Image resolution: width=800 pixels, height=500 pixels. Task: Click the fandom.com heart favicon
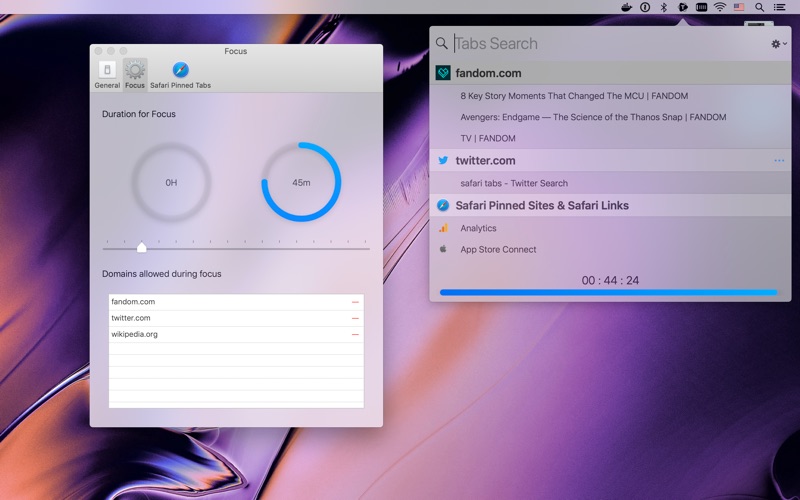coord(443,73)
